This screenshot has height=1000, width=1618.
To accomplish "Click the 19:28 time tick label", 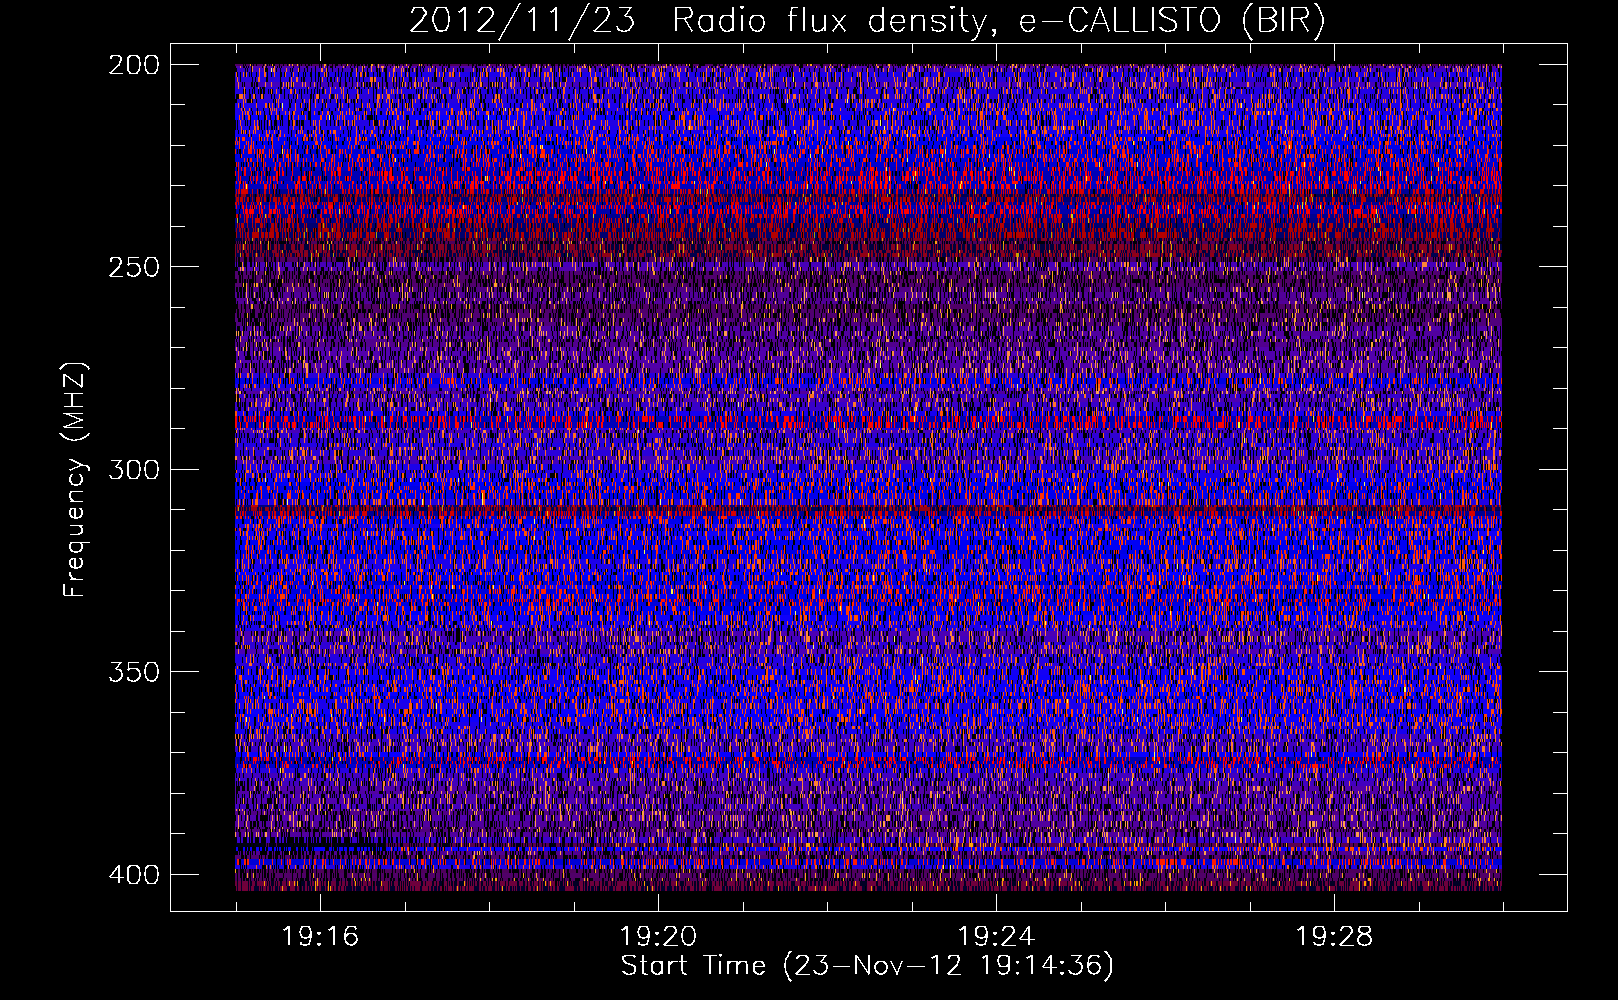I will coord(1334,937).
